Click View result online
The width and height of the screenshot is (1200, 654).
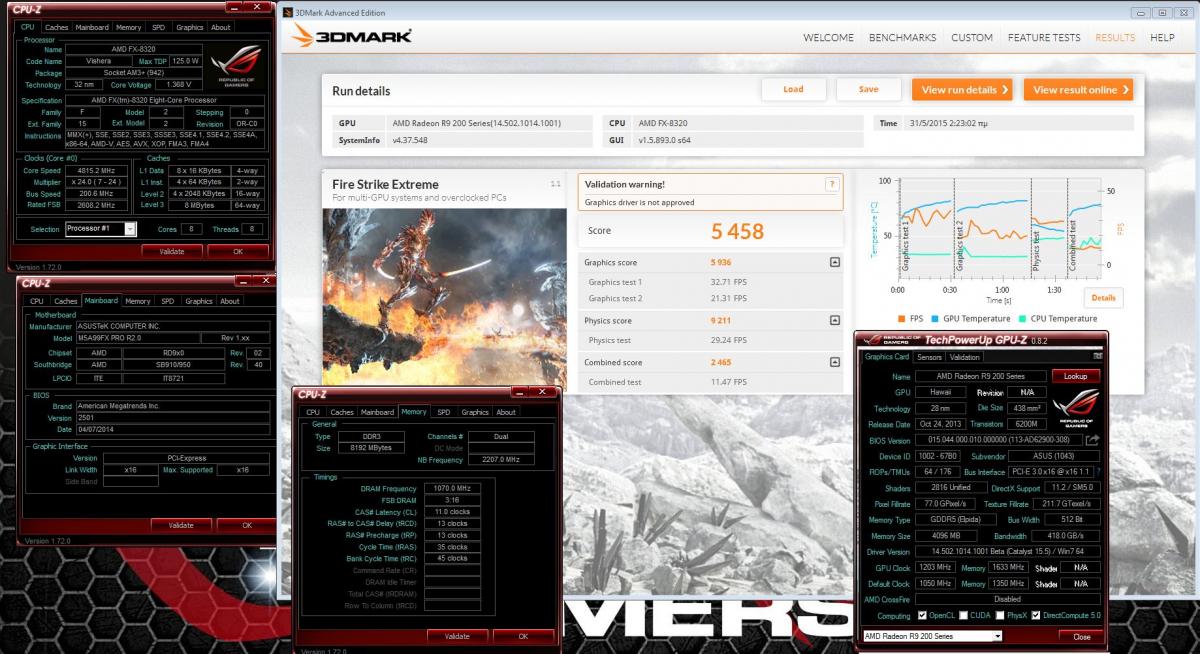tap(1078, 89)
